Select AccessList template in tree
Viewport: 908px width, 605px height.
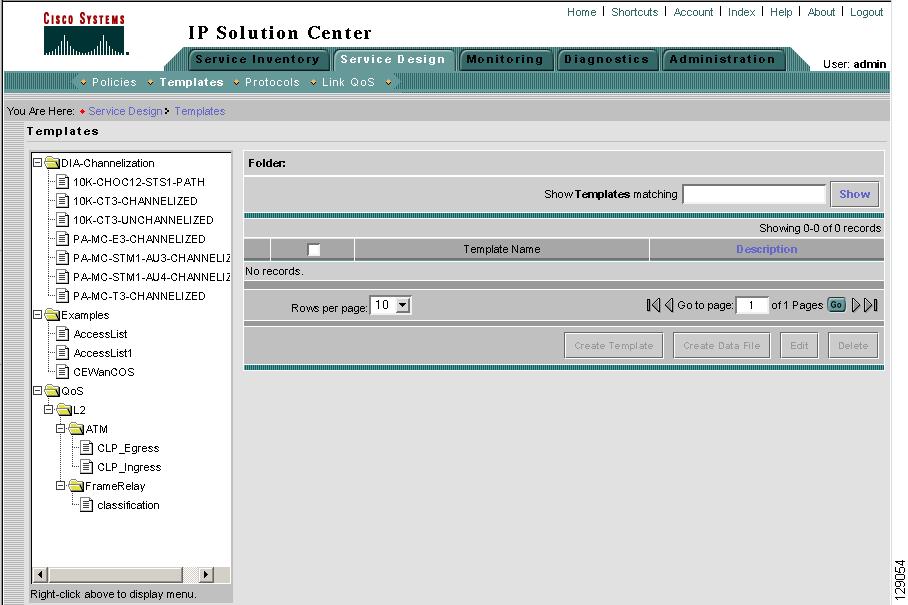pyautogui.click(x=100, y=334)
